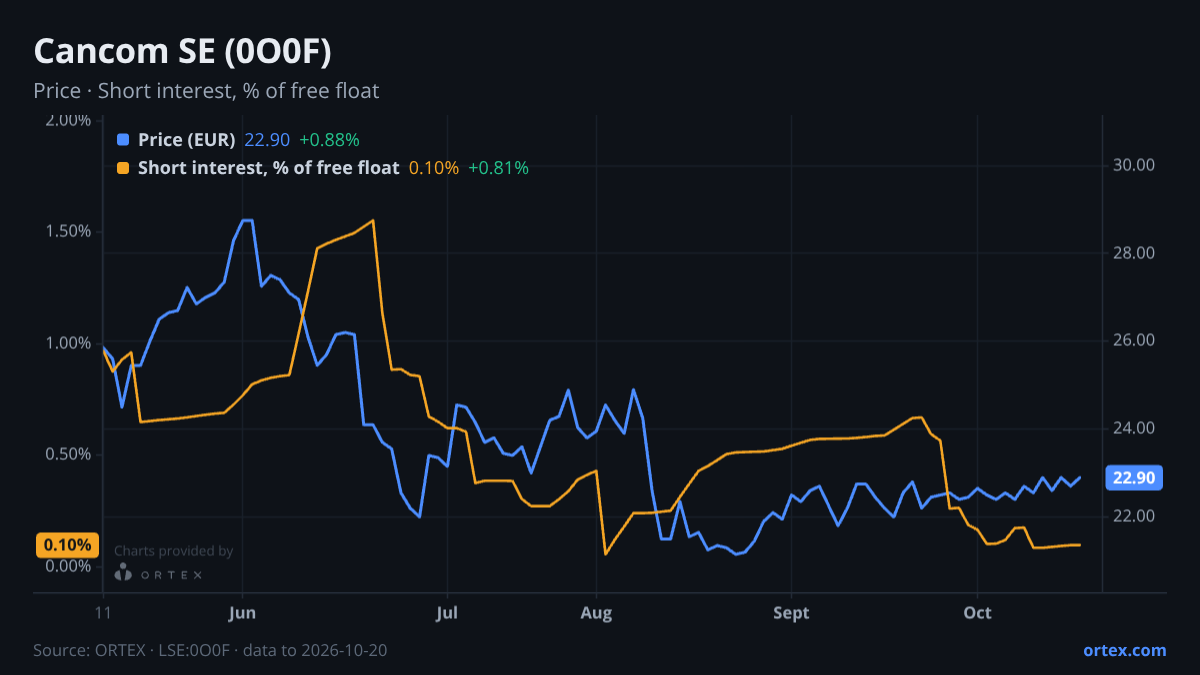Click the Cancom SE (0O0F) chart title
This screenshot has height=675, width=1200.
(x=183, y=51)
